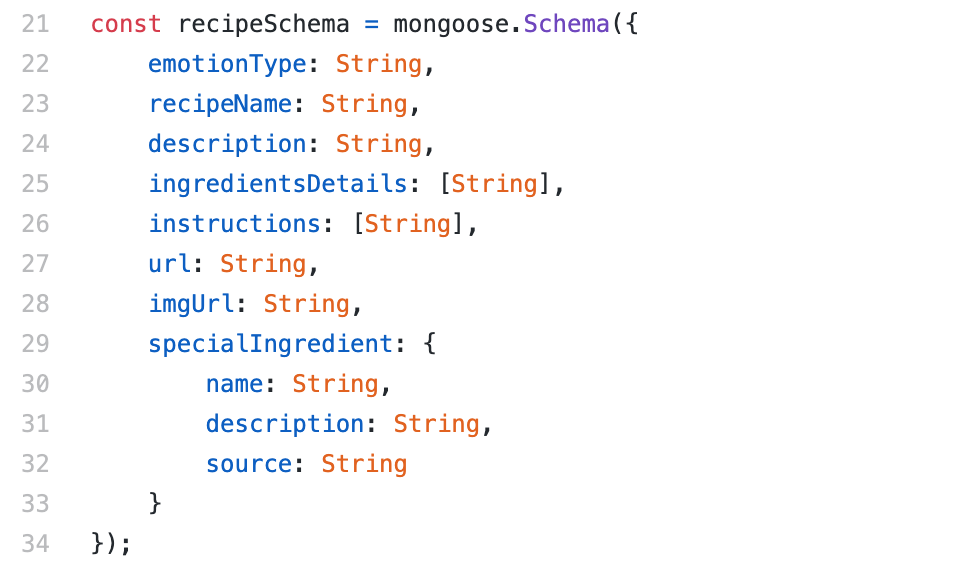The image size is (954, 572).
Task: Click the instructions property name
Action: point(234,224)
